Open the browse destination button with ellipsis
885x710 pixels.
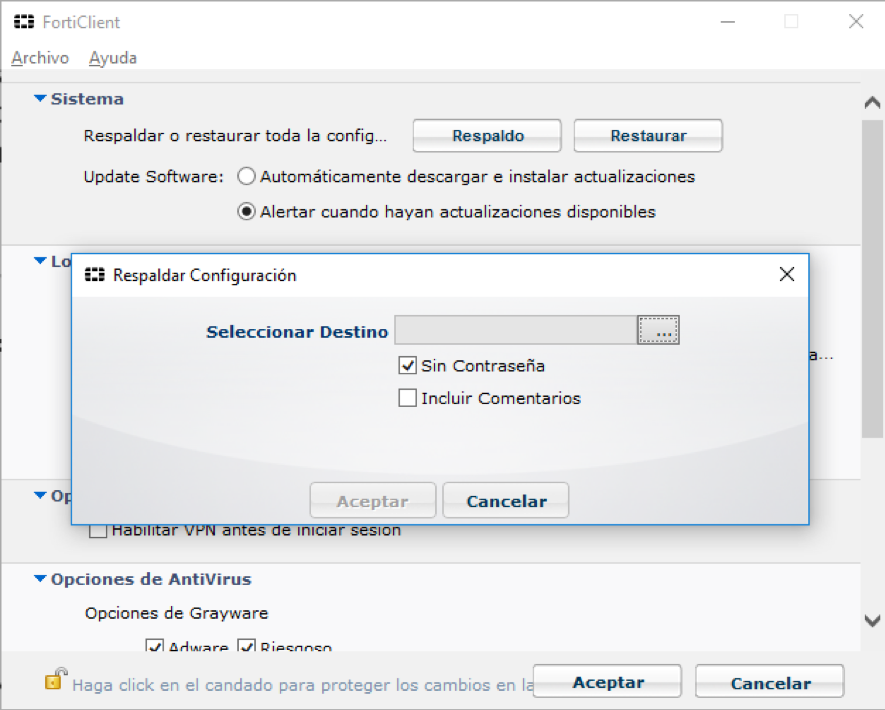click(658, 330)
